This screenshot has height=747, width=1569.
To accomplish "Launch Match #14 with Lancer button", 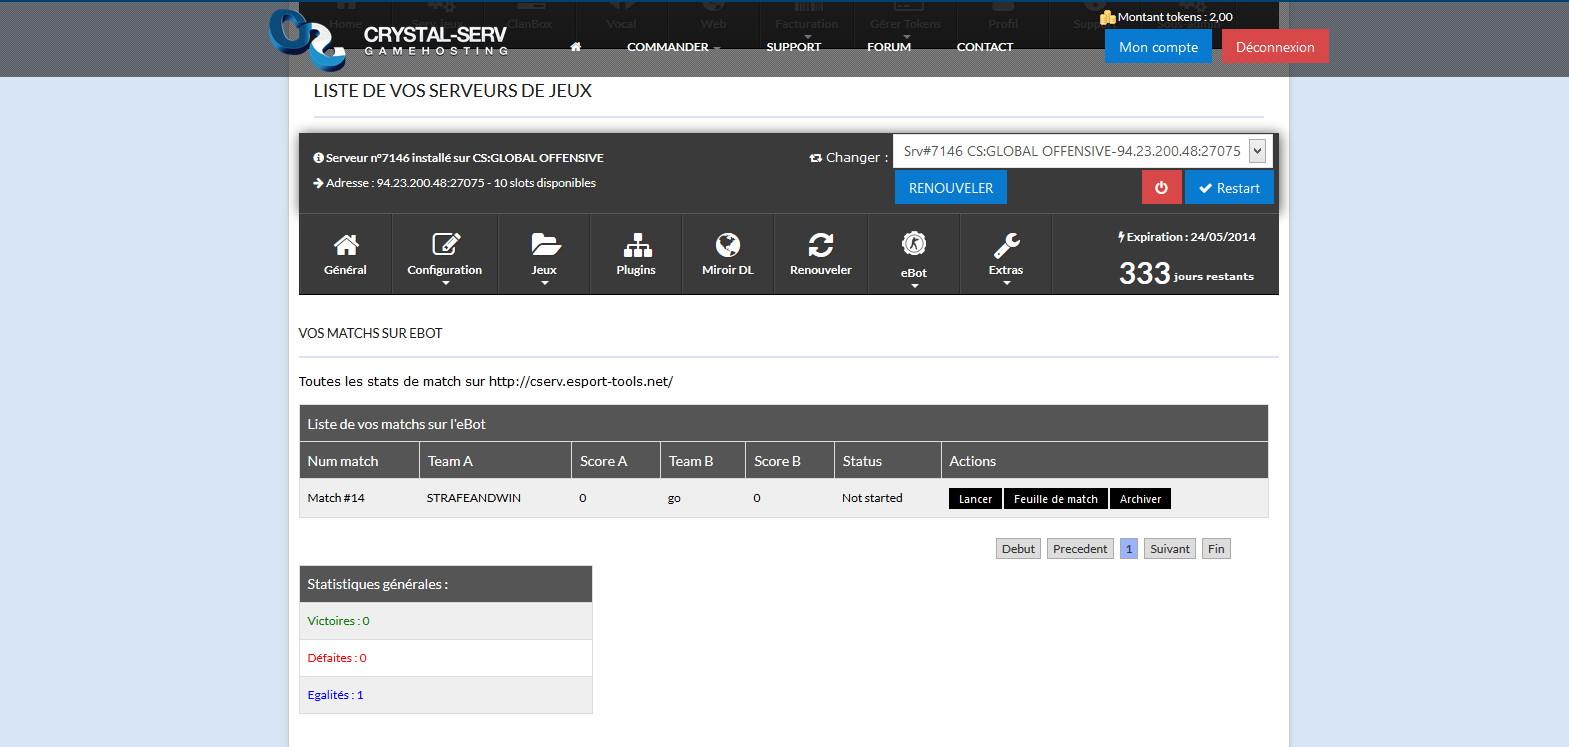I will pos(975,499).
